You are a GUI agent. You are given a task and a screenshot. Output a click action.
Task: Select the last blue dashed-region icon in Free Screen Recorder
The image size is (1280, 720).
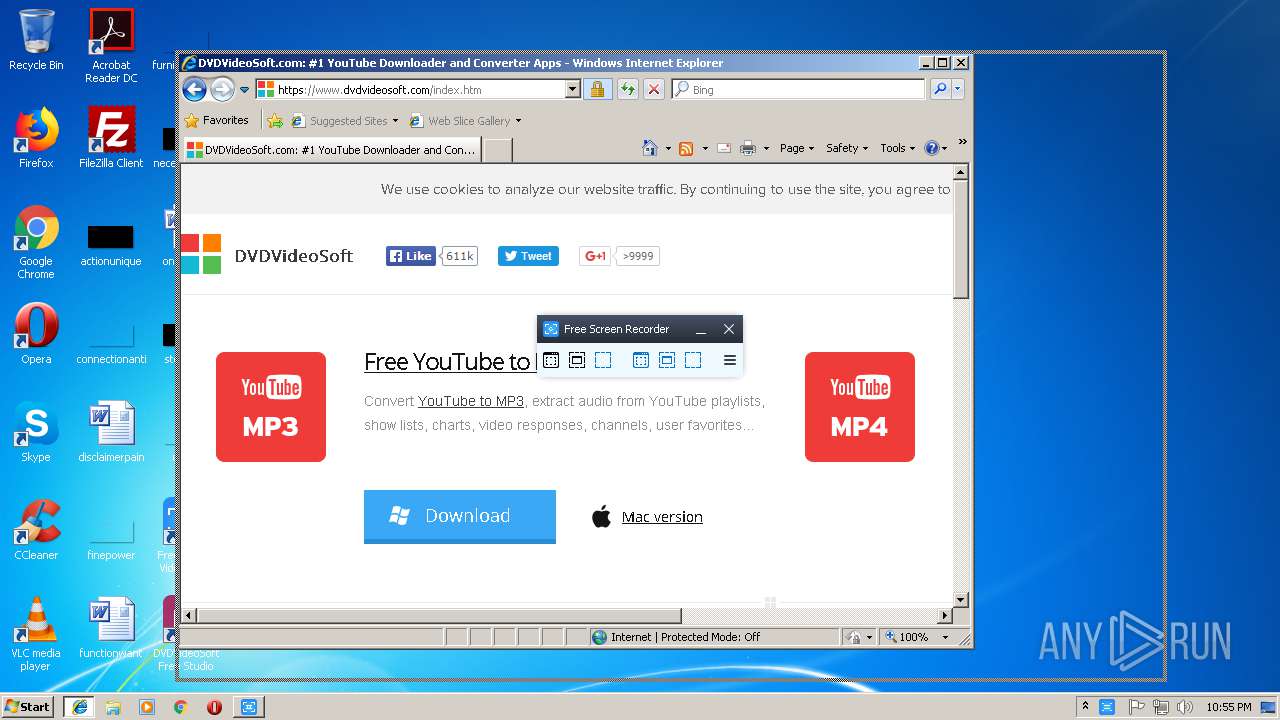click(x=693, y=360)
